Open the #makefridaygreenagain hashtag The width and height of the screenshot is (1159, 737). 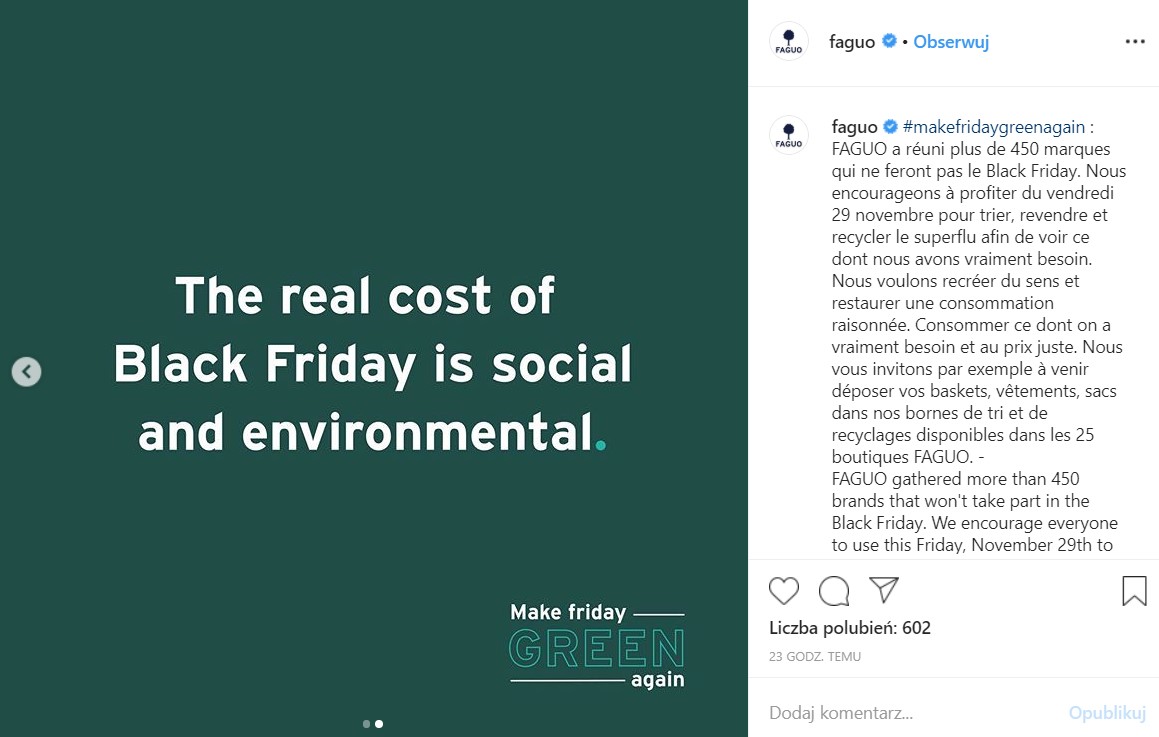point(994,127)
